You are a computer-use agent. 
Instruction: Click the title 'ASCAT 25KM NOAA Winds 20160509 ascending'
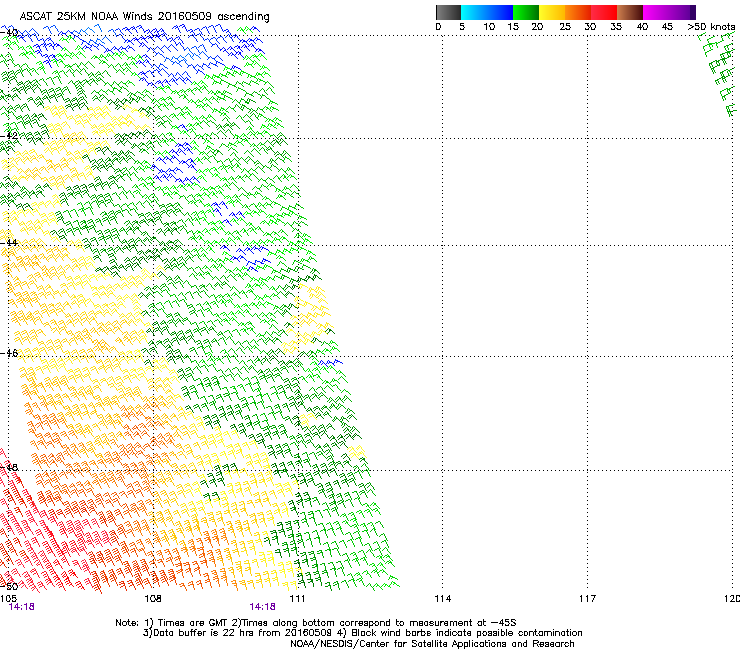[144, 16]
